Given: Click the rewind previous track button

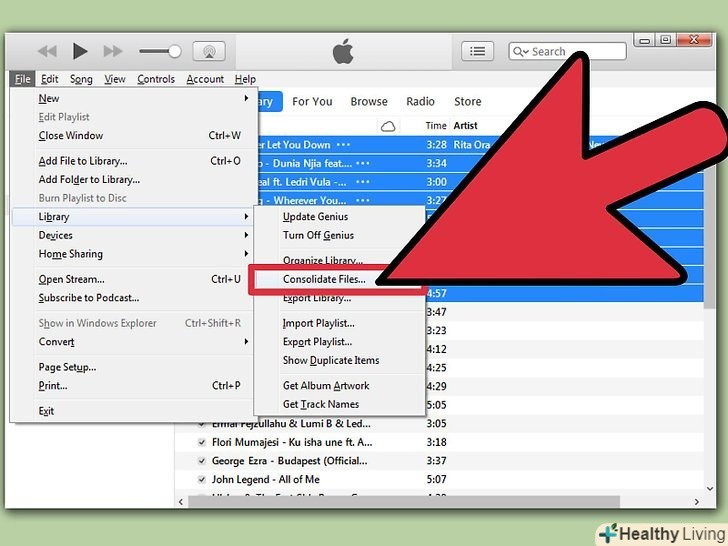Looking at the screenshot, I should (47, 51).
